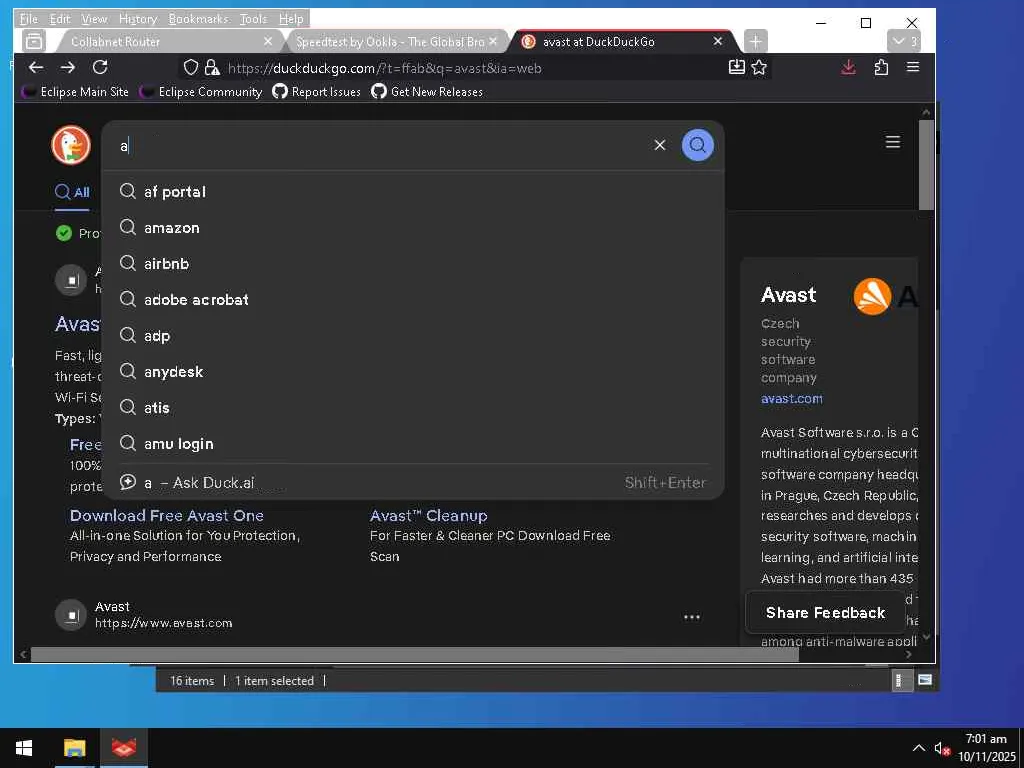Click the browser Back arrow

click(x=36, y=67)
